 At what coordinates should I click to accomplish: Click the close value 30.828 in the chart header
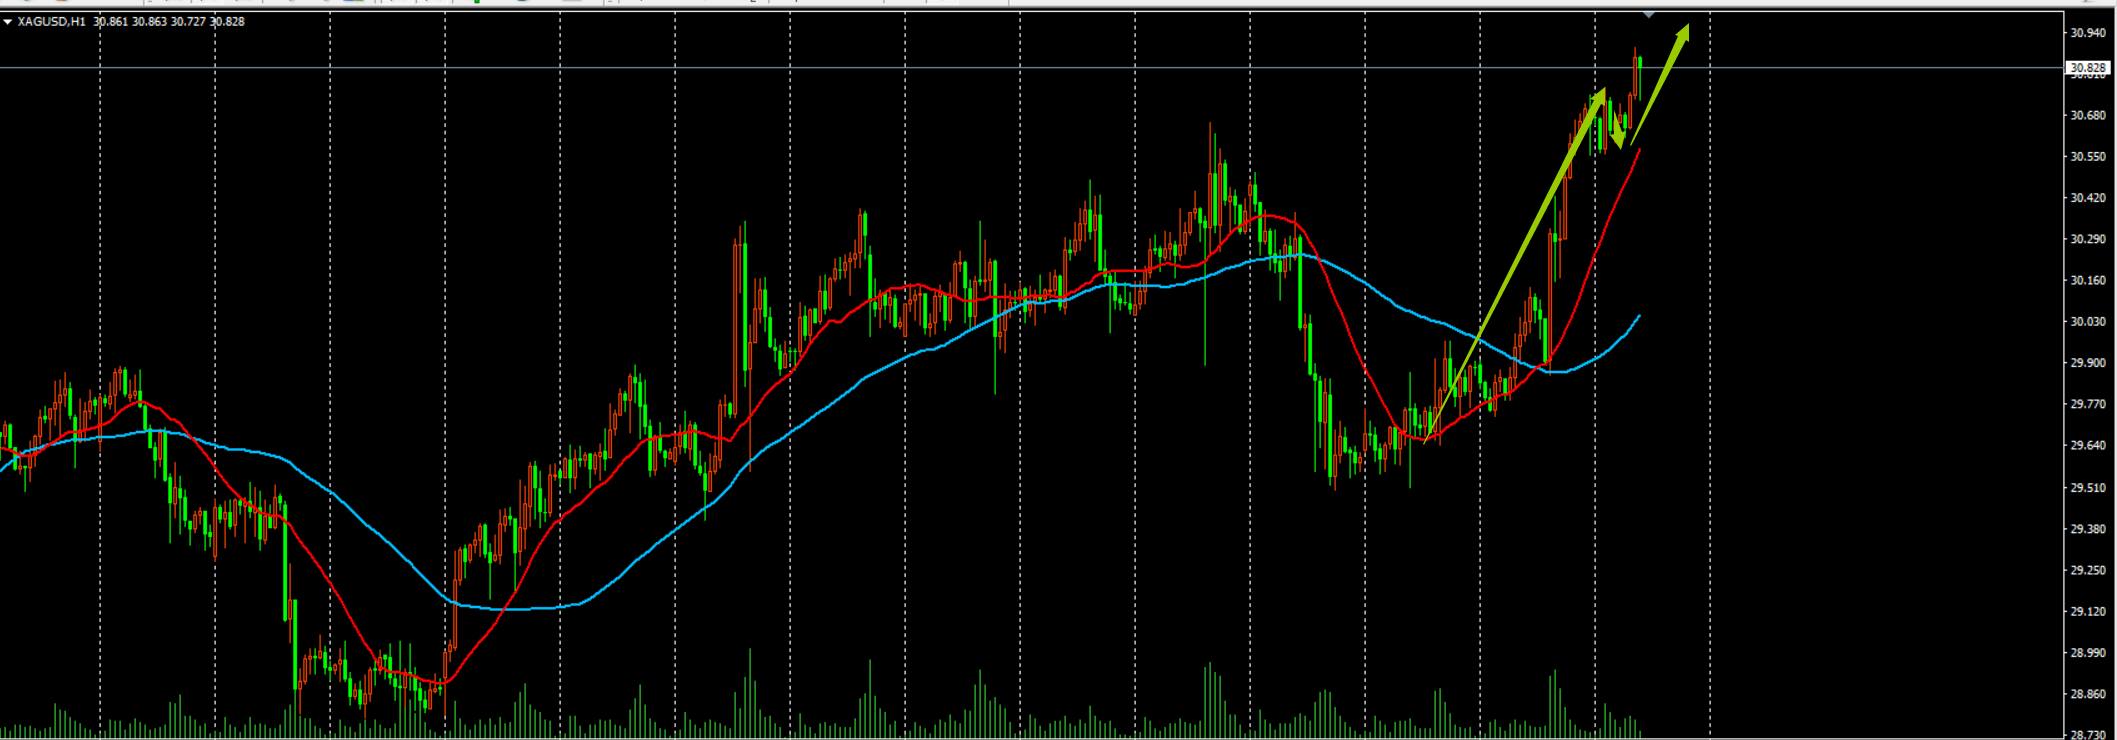pyautogui.click(x=227, y=22)
